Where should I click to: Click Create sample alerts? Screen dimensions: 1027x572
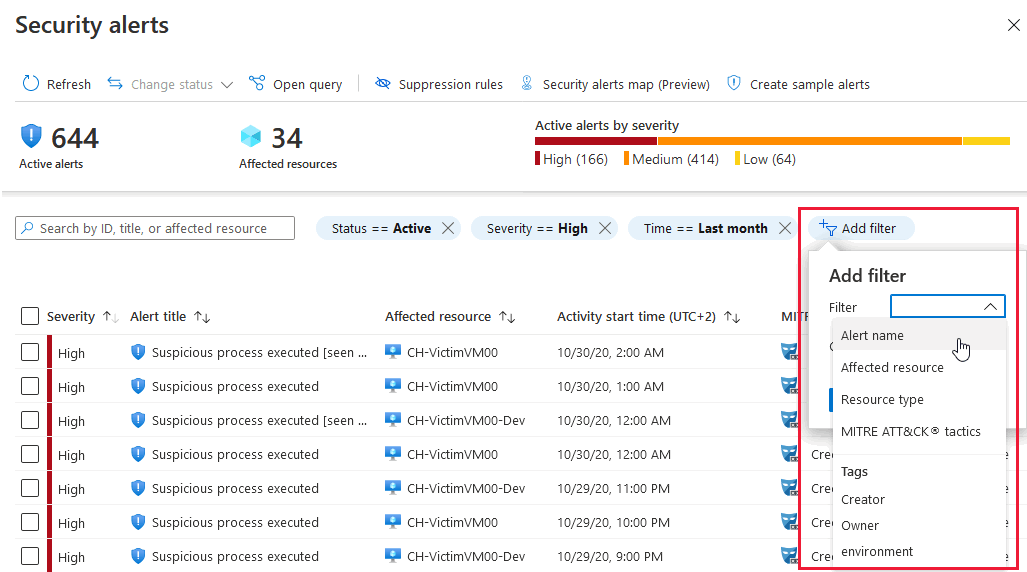[798, 85]
